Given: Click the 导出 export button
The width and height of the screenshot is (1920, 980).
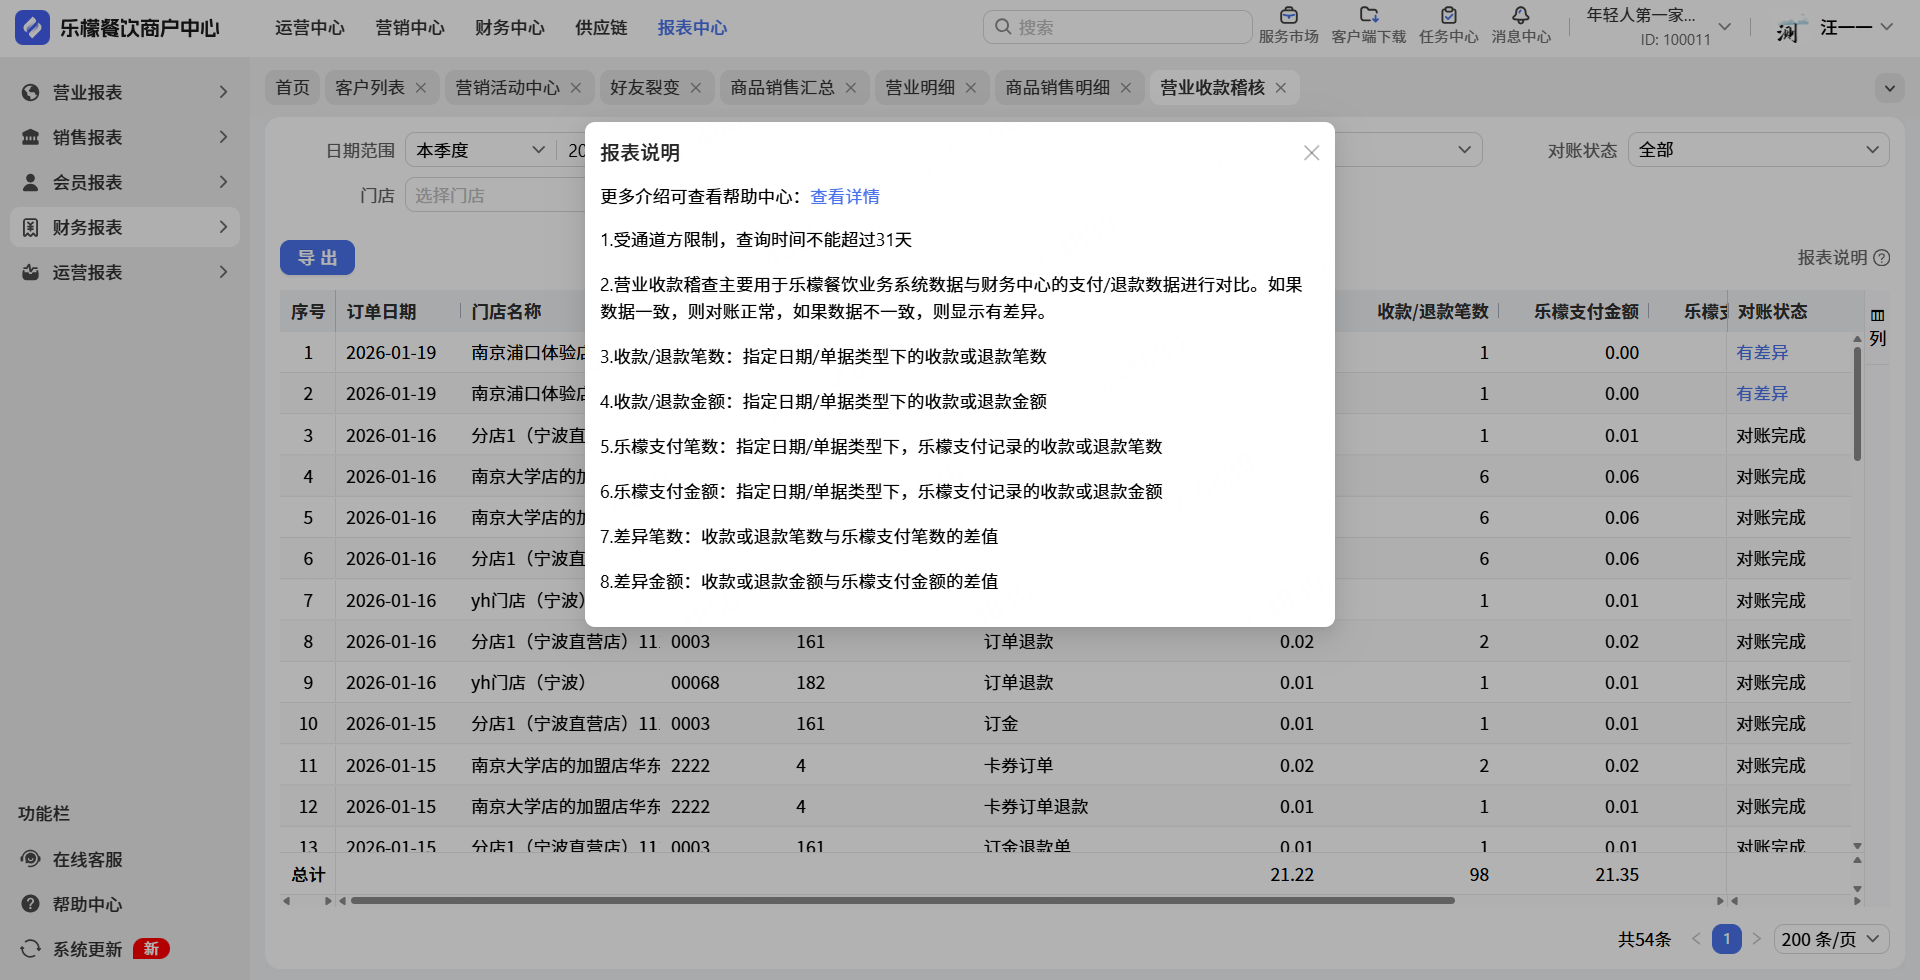Looking at the screenshot, I should click(317, 258).
